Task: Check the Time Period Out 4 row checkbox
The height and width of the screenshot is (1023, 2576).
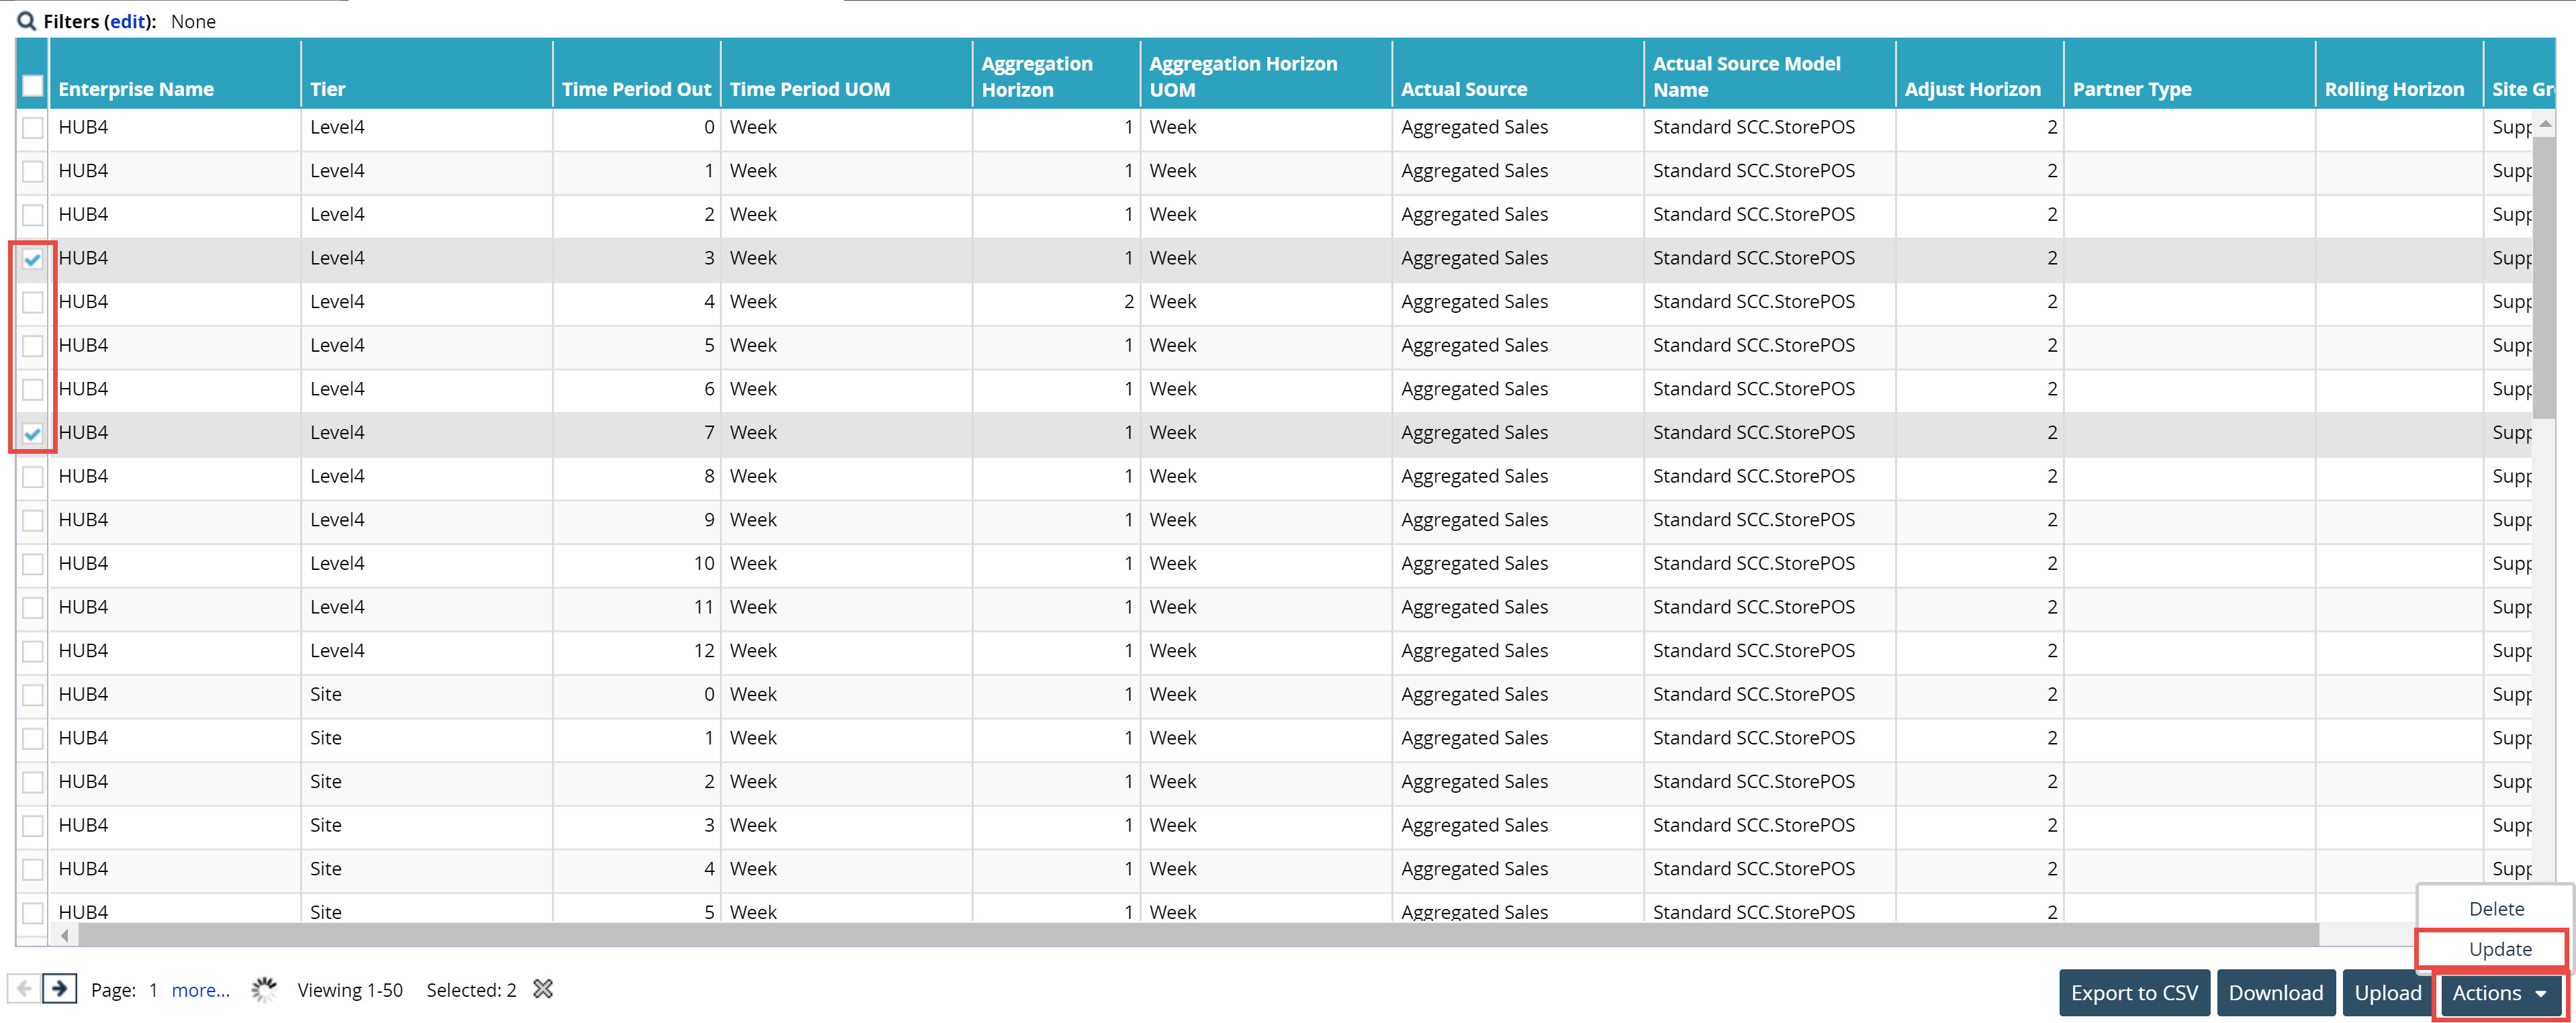Action: click(x=33, y=302)
